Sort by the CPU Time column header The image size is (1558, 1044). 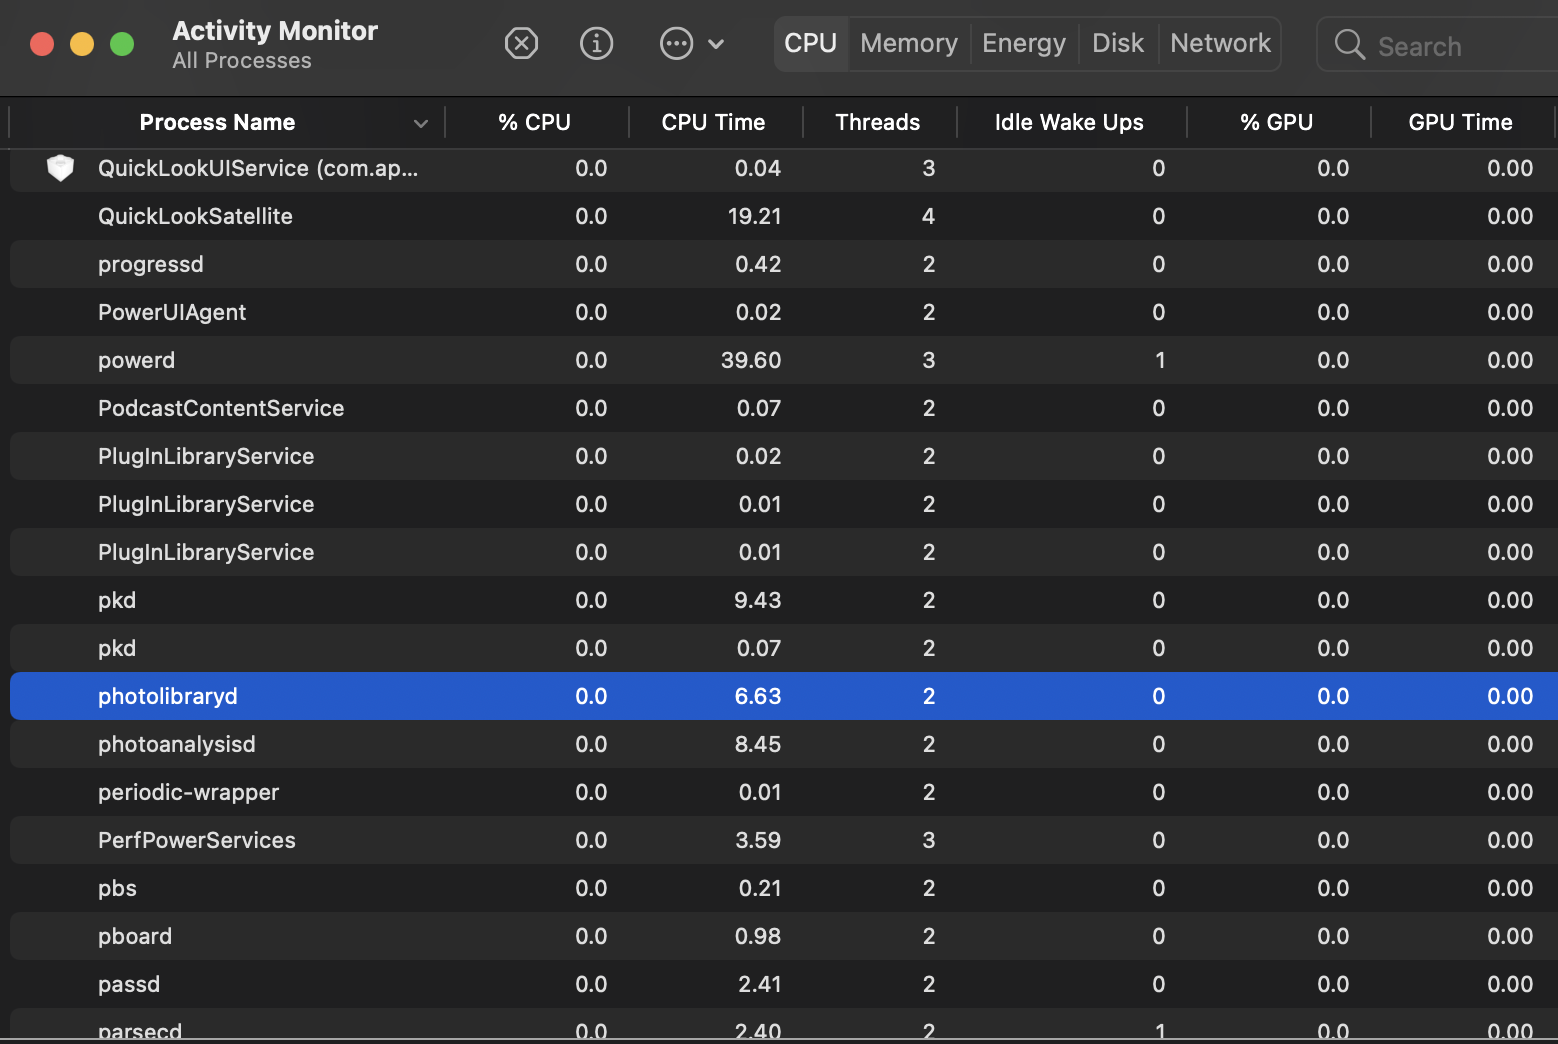coord(713,123)
